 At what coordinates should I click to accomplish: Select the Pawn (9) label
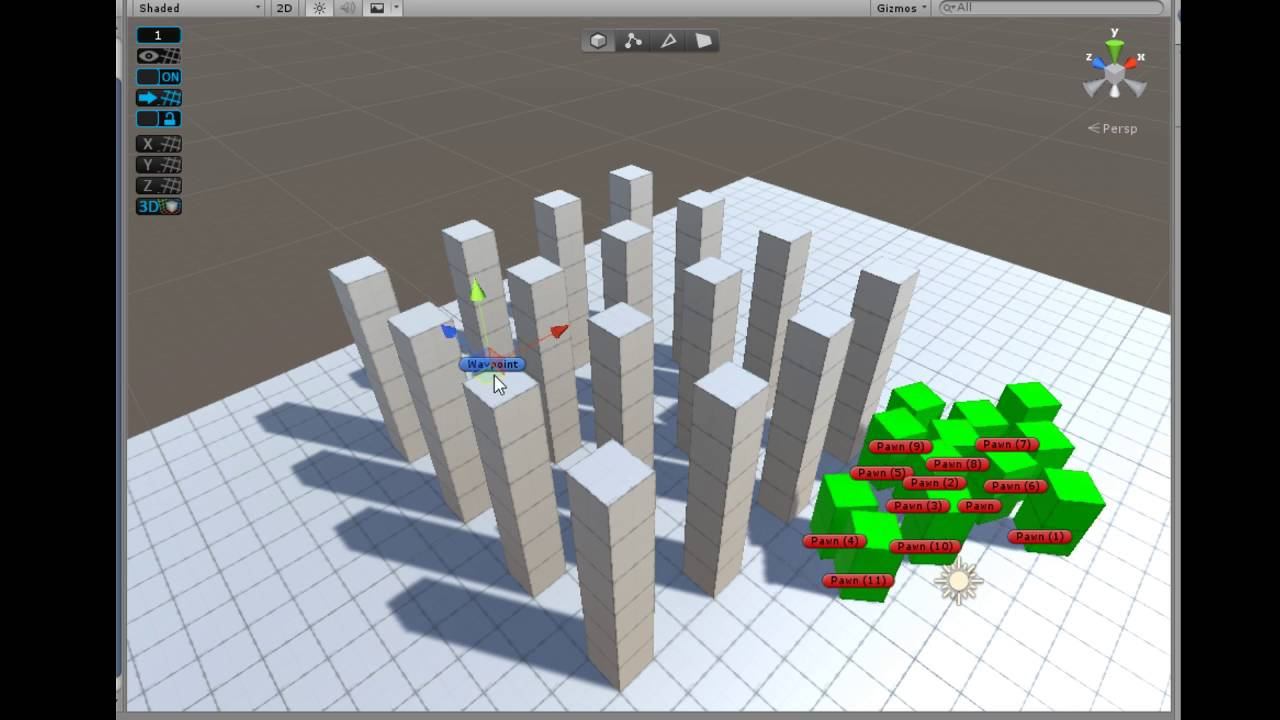[900, 447]
